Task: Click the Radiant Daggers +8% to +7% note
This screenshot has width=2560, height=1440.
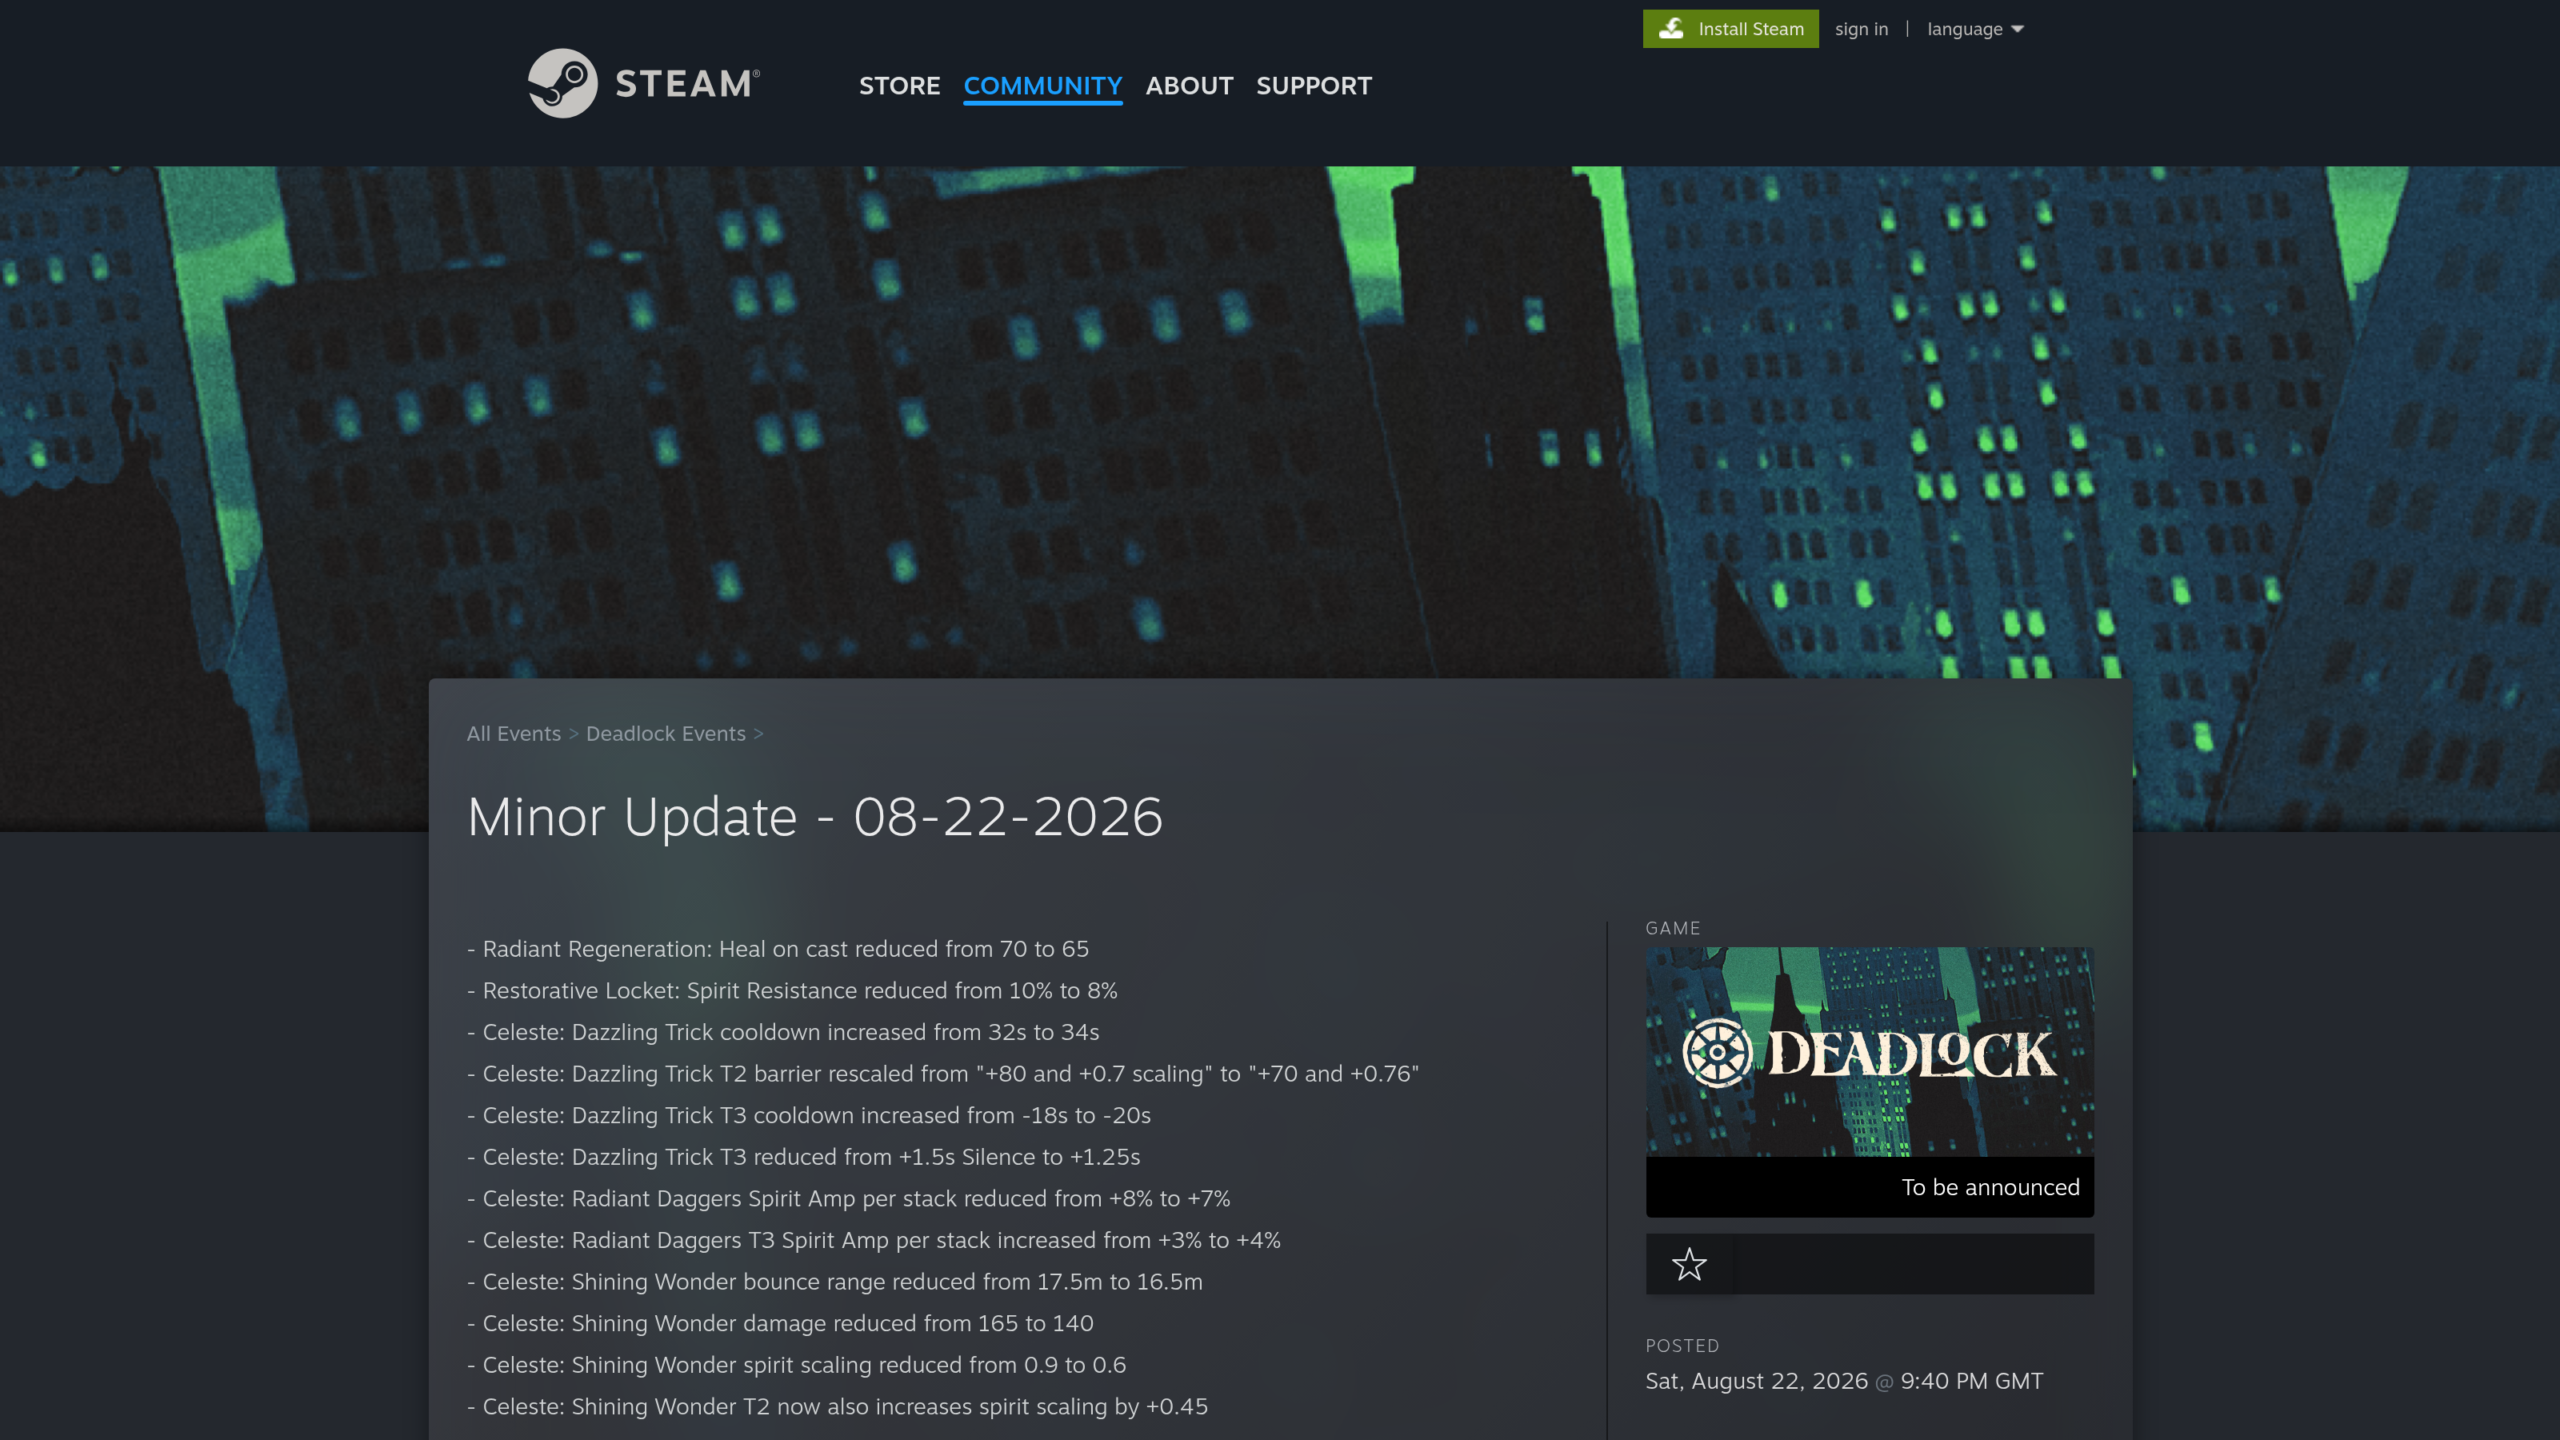Action: [x=849, y=1199]
